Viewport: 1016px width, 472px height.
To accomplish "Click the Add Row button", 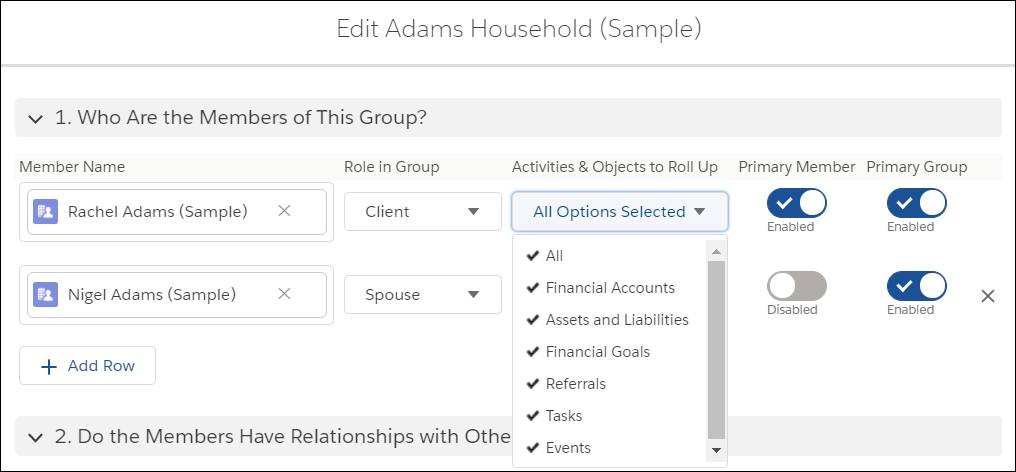I will tap(87, 366).
